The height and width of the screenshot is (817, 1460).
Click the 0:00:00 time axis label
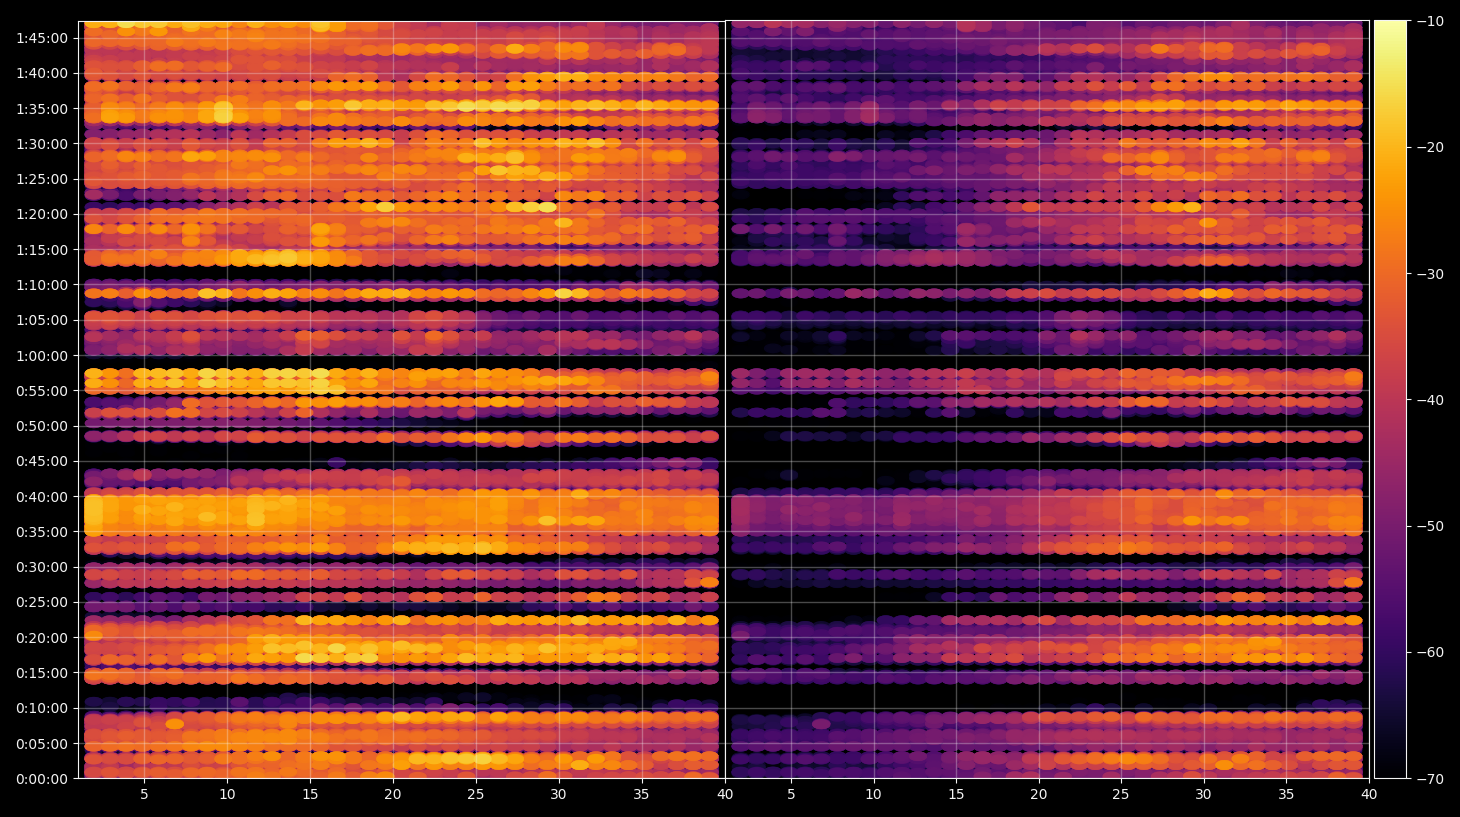tap(42, 779)
